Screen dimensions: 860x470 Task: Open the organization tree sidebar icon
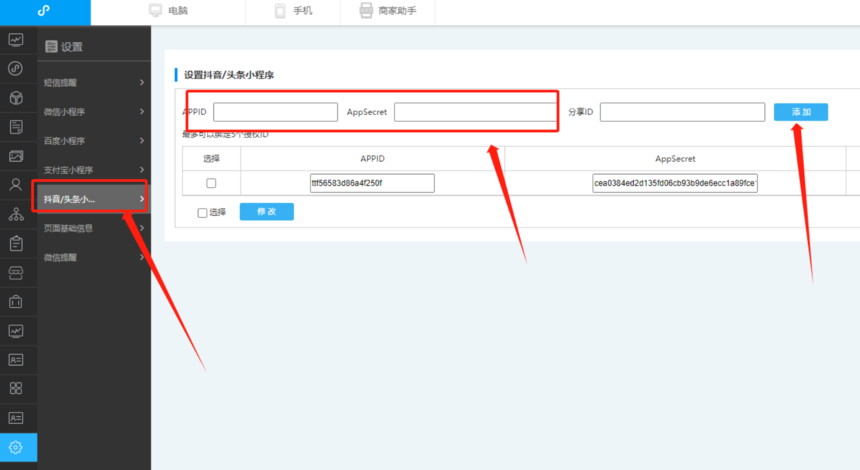click(x=16, y=214)
